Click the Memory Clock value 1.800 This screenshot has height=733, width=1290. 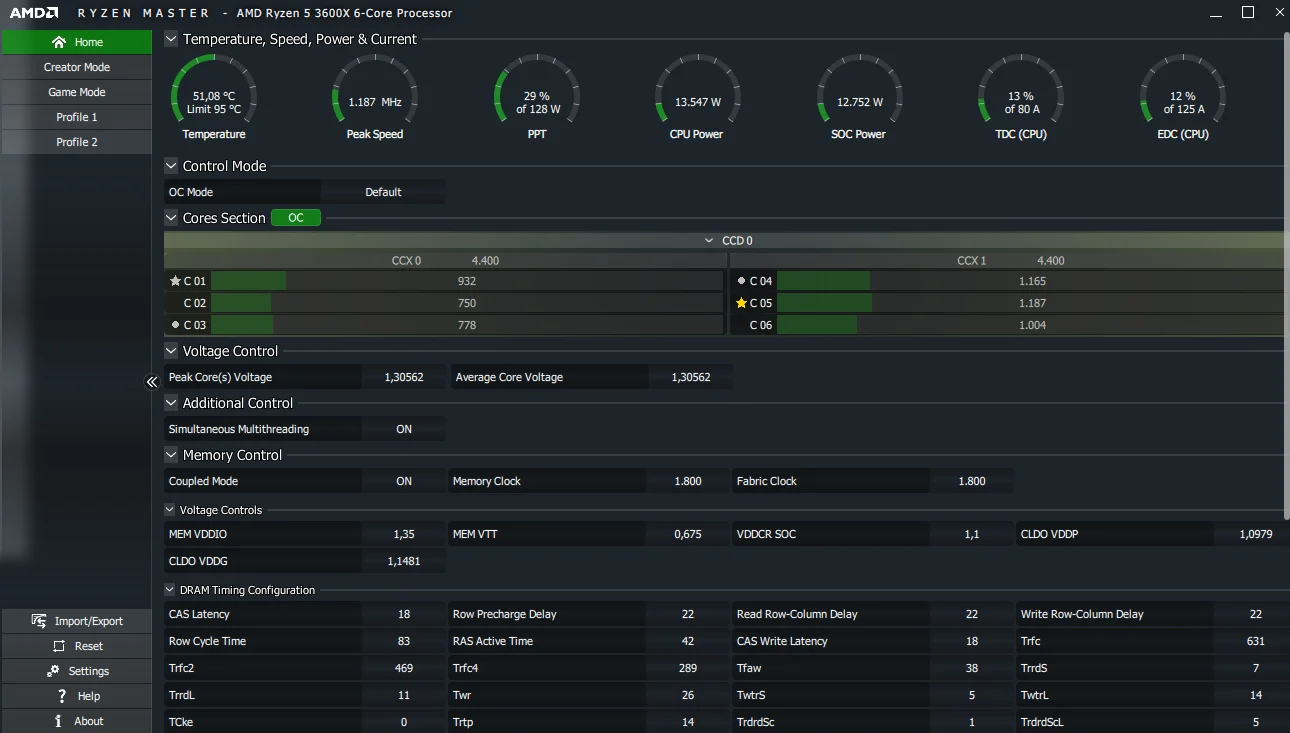688,481
